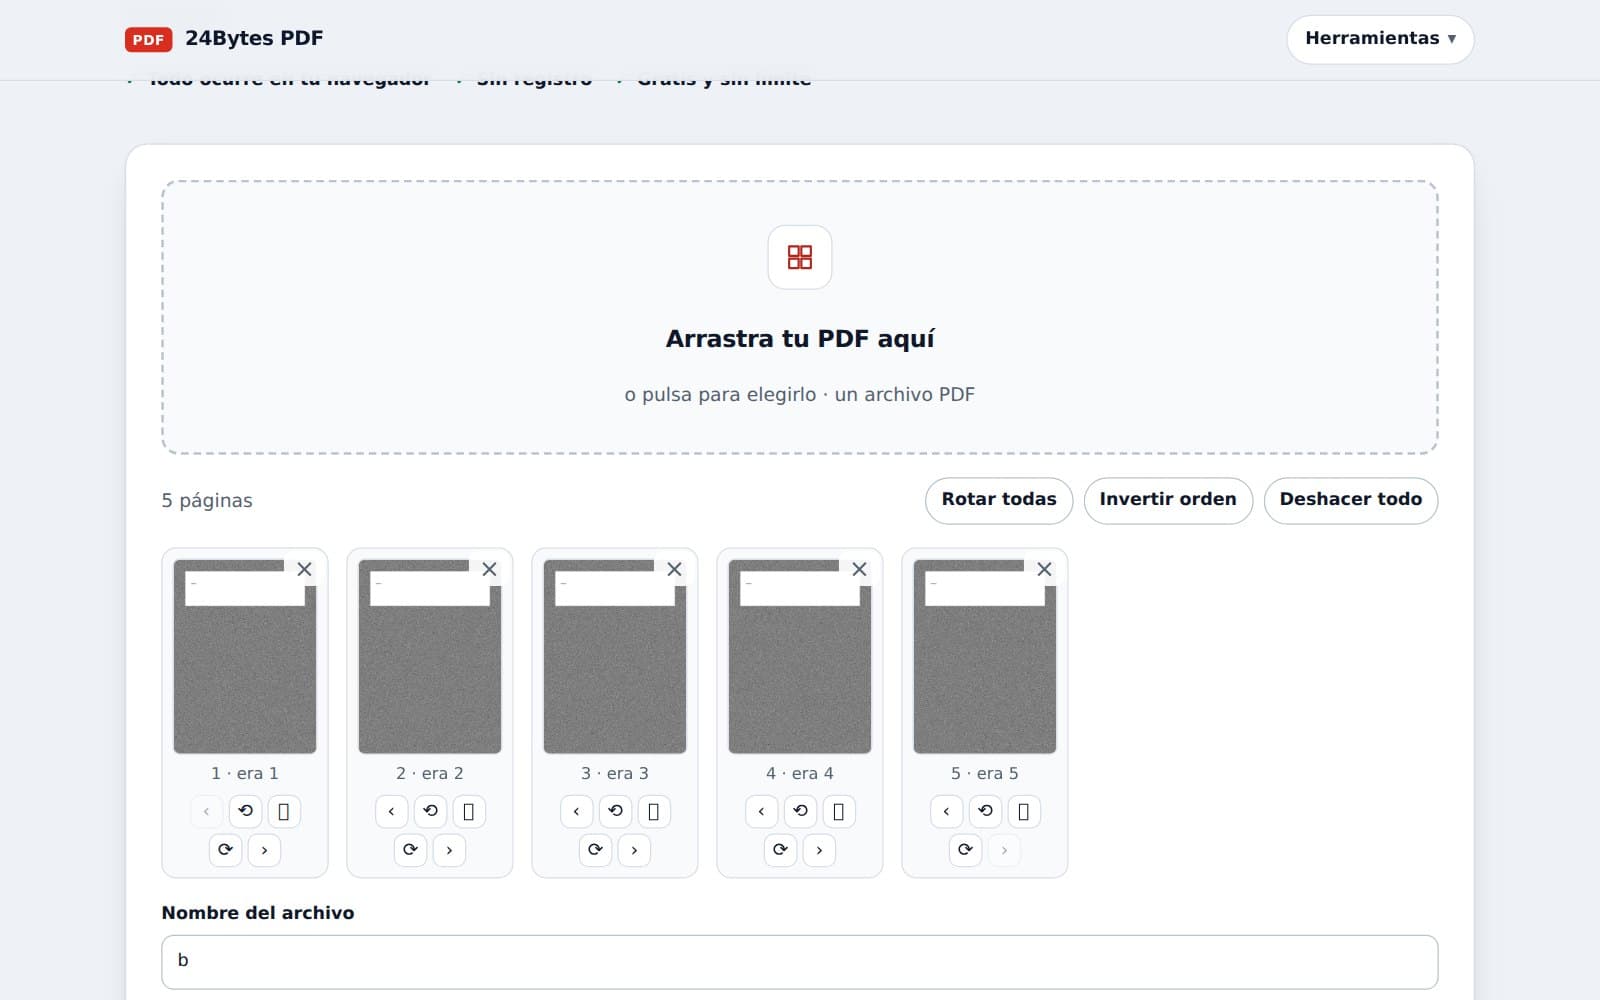Move page 1 to the right
The width and height of the screenshot is (1600, 1000).
click(264, 850)
